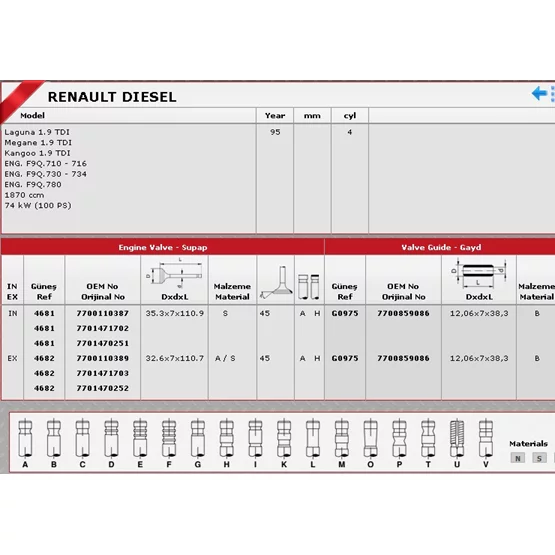Select valve stem type V icon

coord(486,439)
